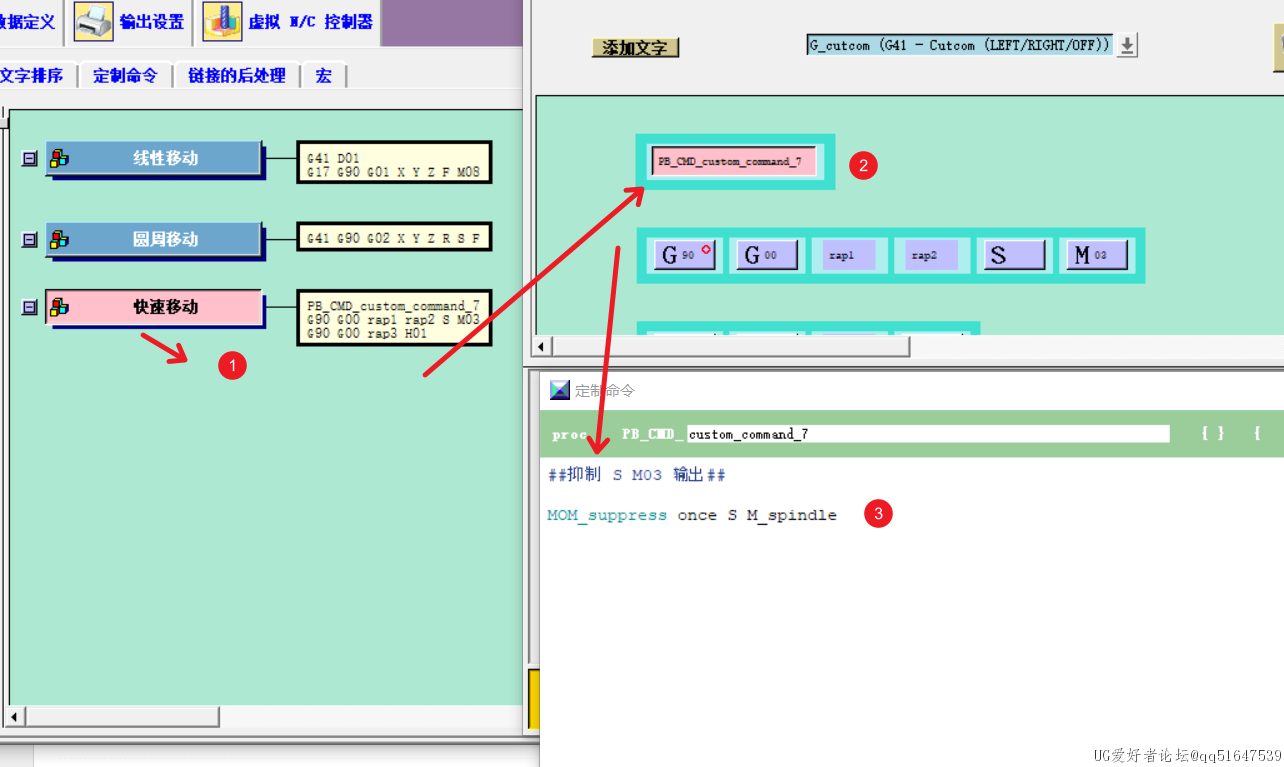1284x767 pixels.
Task: Click the 快速移动 PB_CMD_custom_command_7 code box
Action: click(x=394, y=318)
